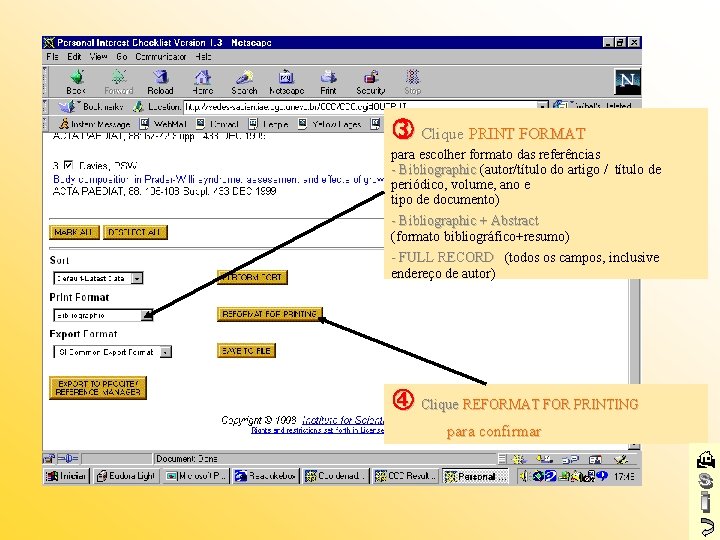Click the Stop toolbar icon
This screenshot has width=720, height=540.
click(412, 82)
